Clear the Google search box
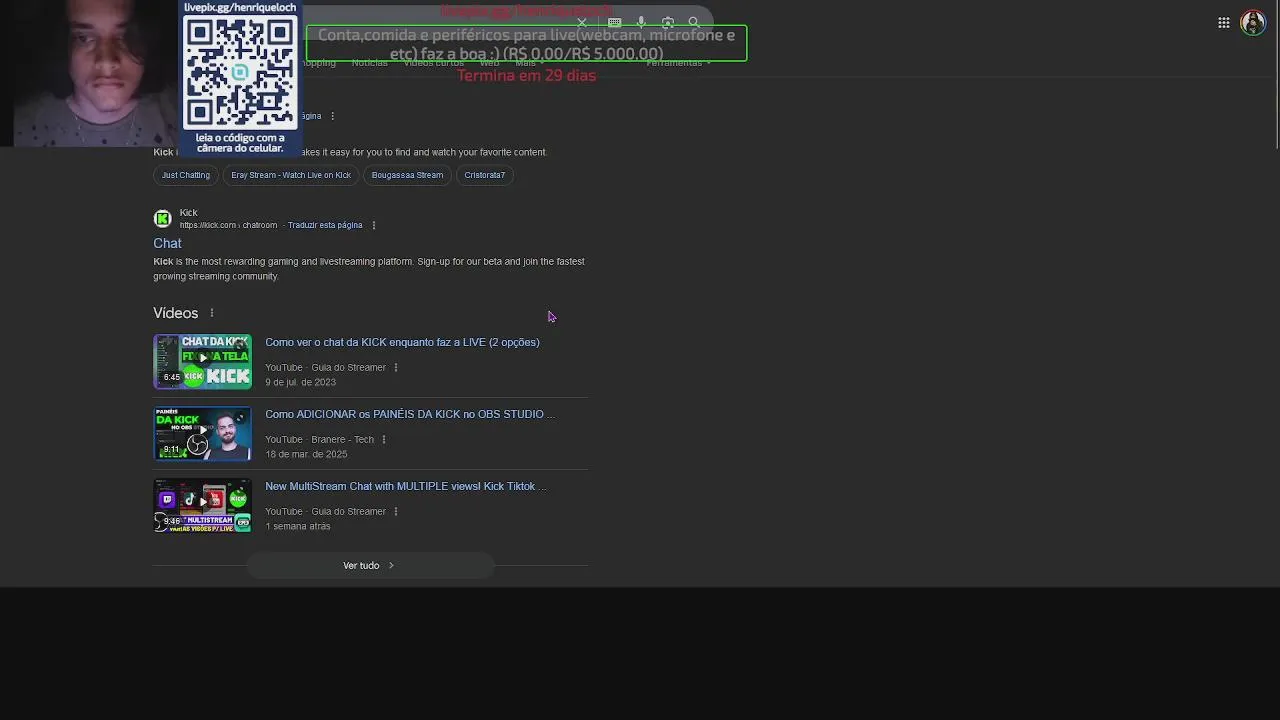The width and height of the screenshot is (1280, 720). pyautogui.click(x=582, y=22)
